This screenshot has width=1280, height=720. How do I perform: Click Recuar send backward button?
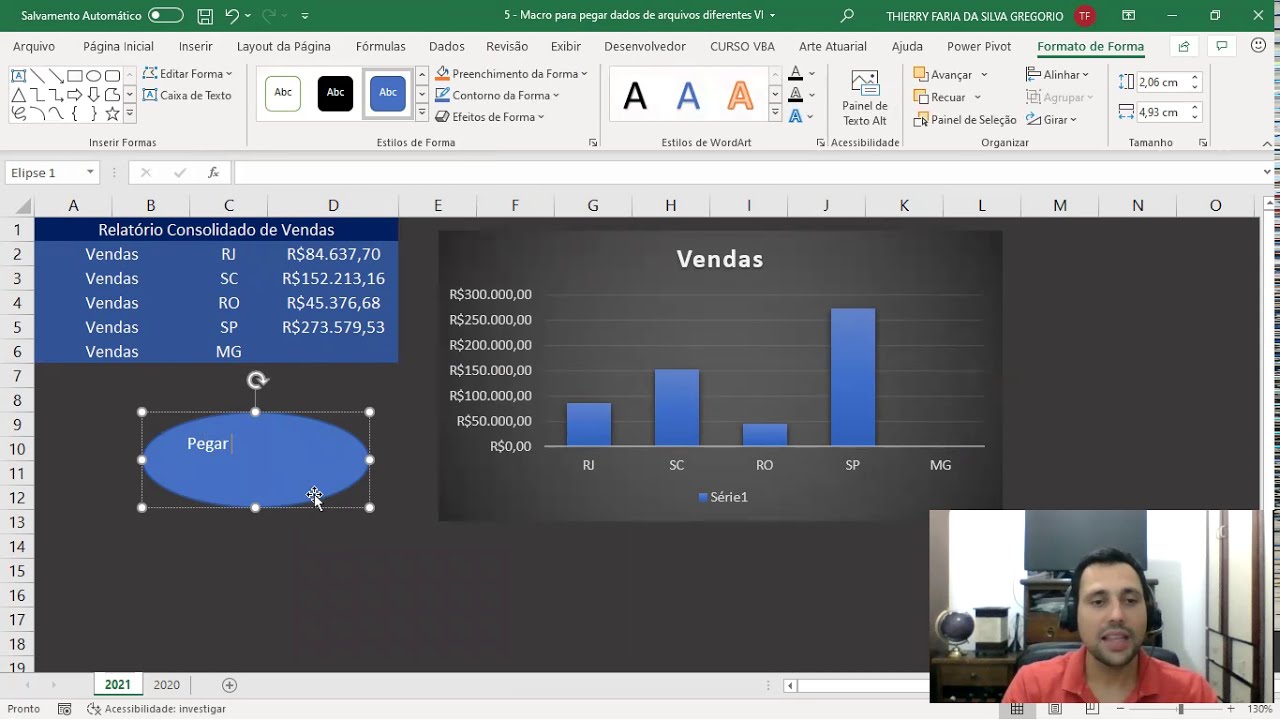(x=940, y=97)
